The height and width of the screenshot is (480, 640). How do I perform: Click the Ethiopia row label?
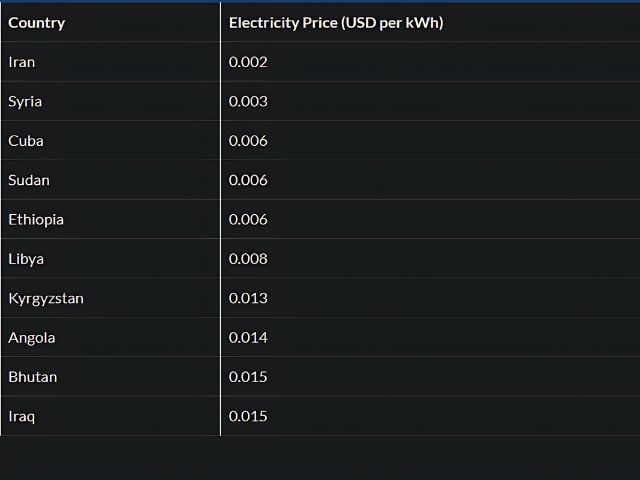[34, 219]
